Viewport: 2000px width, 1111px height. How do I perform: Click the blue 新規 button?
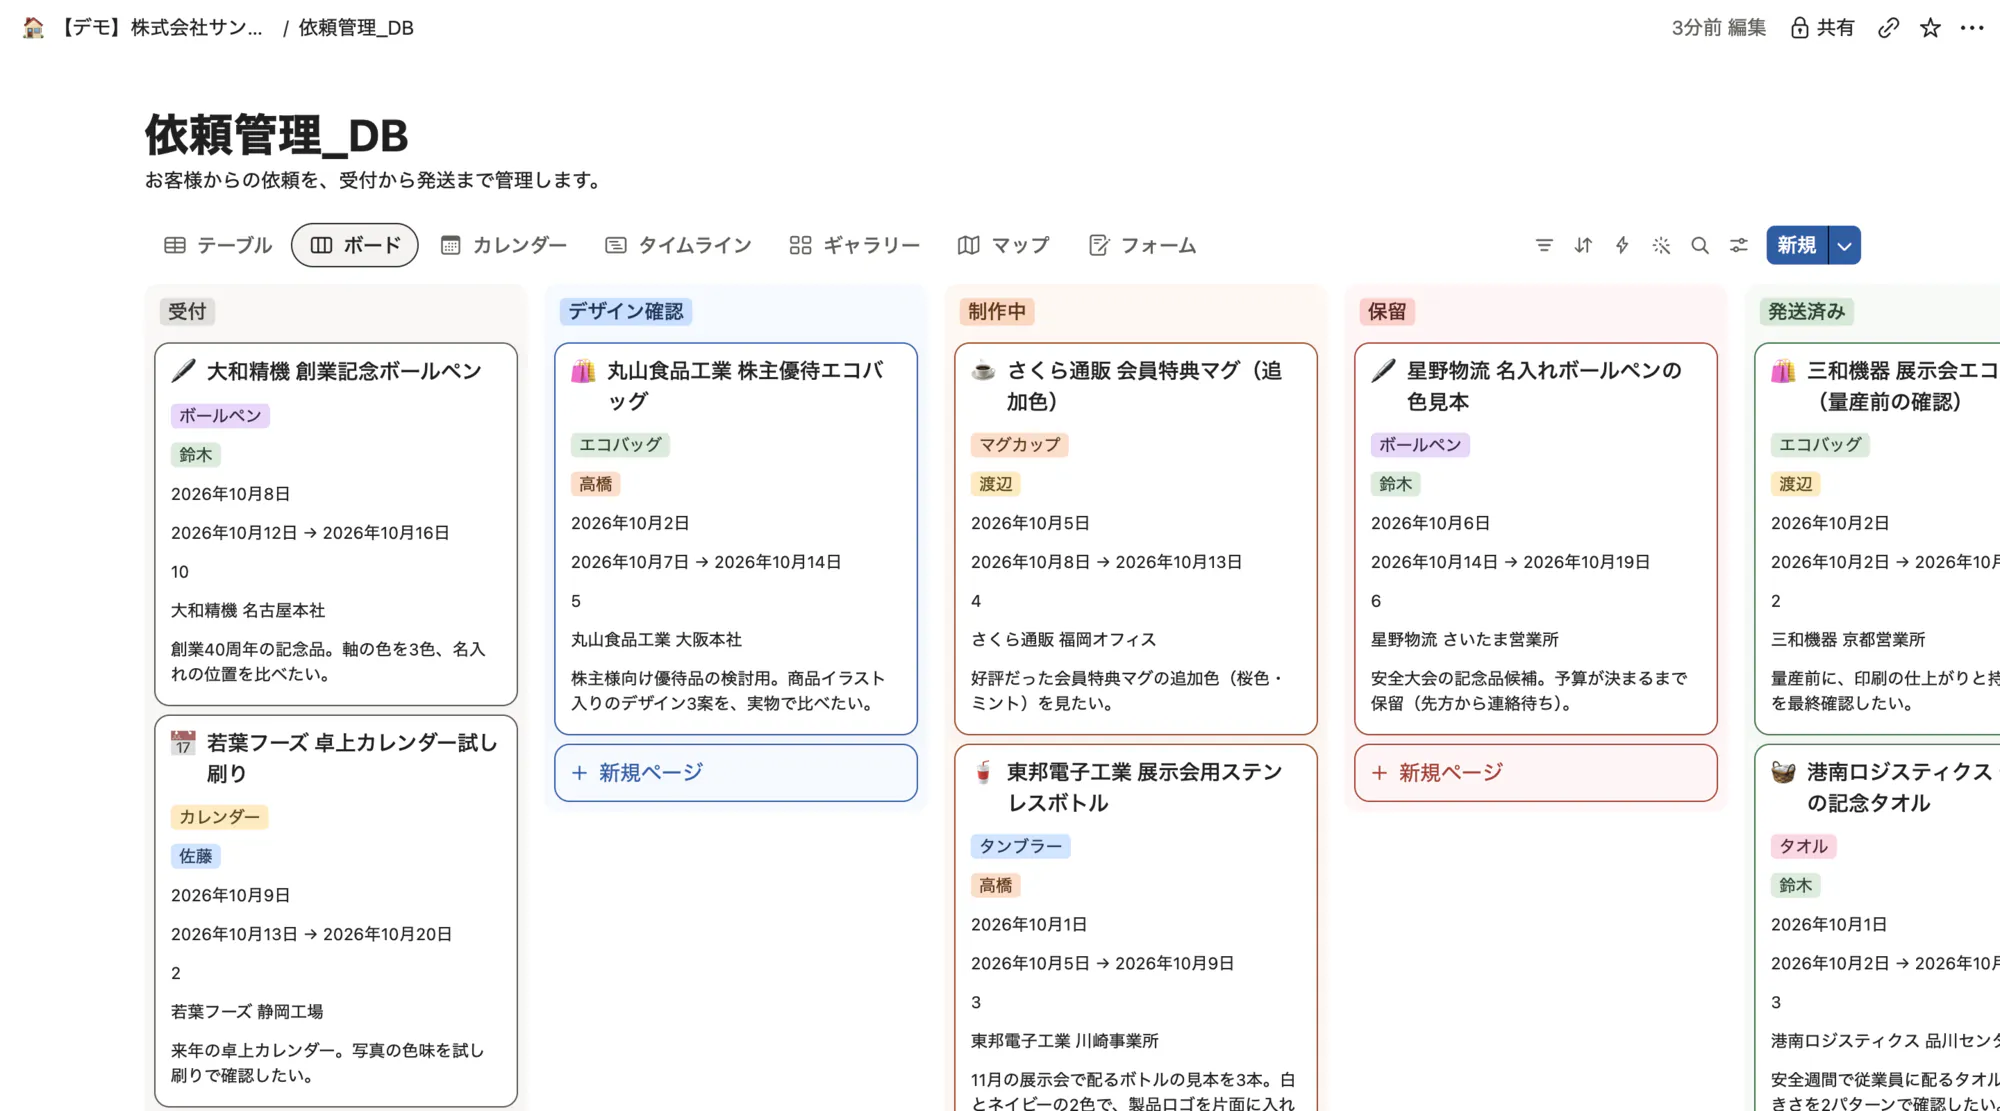pos(1797,245)
